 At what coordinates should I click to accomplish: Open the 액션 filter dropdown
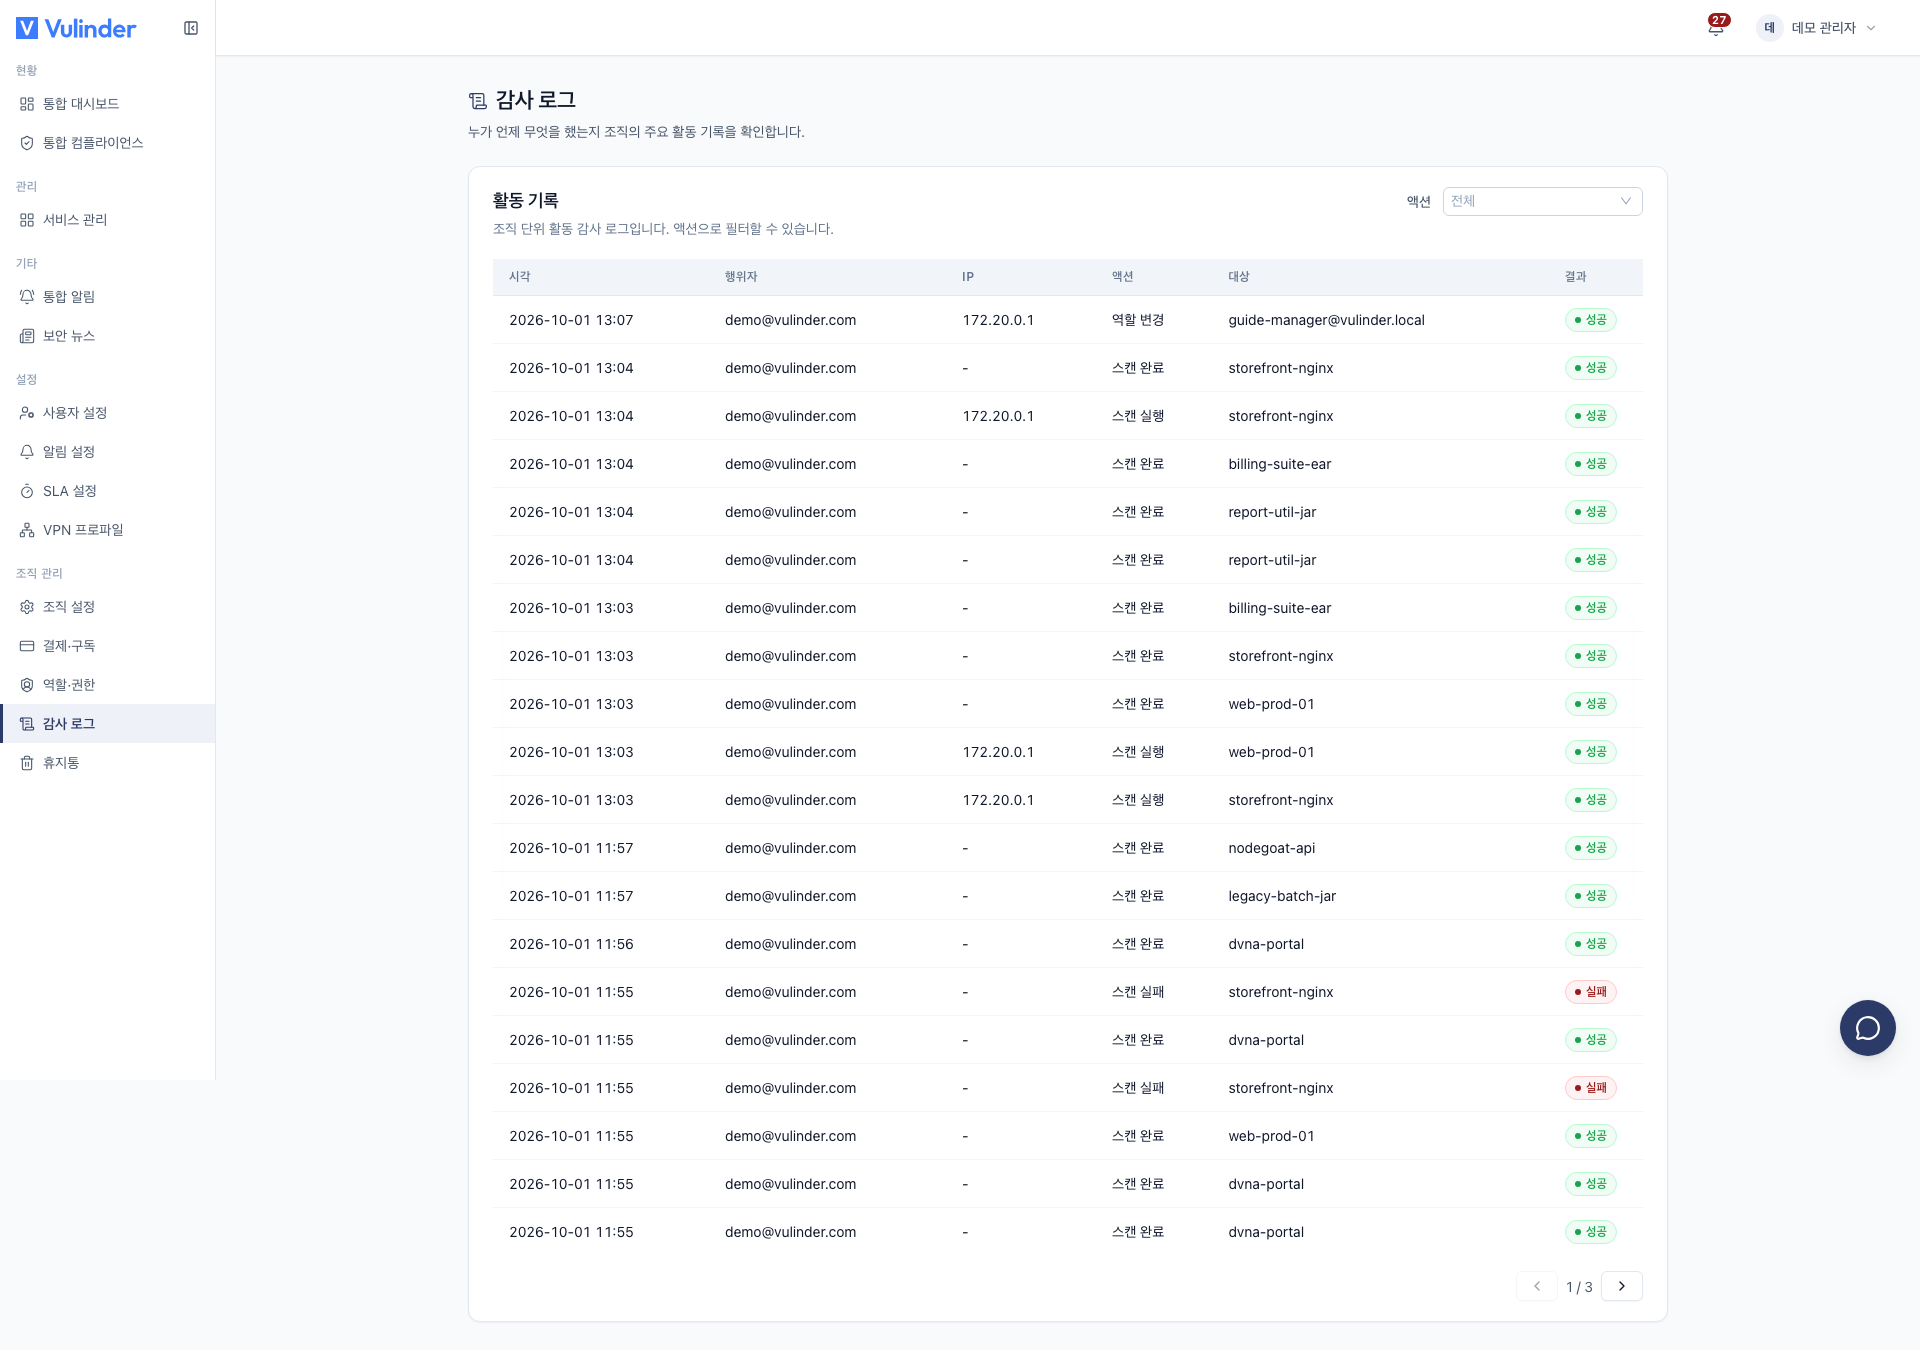pos(1542,201)
